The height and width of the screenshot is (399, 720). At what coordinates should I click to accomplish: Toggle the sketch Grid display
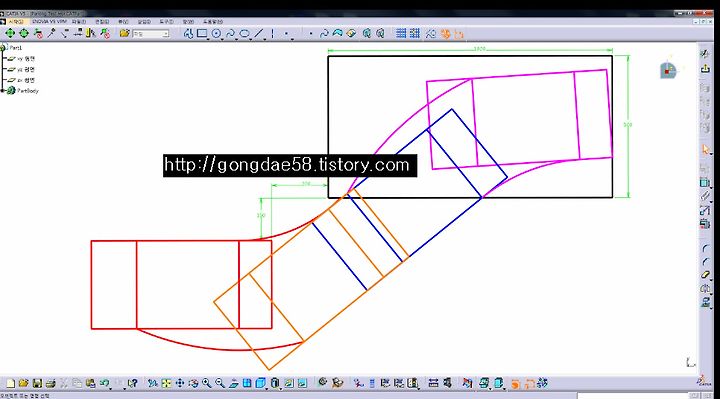point(401,33)
